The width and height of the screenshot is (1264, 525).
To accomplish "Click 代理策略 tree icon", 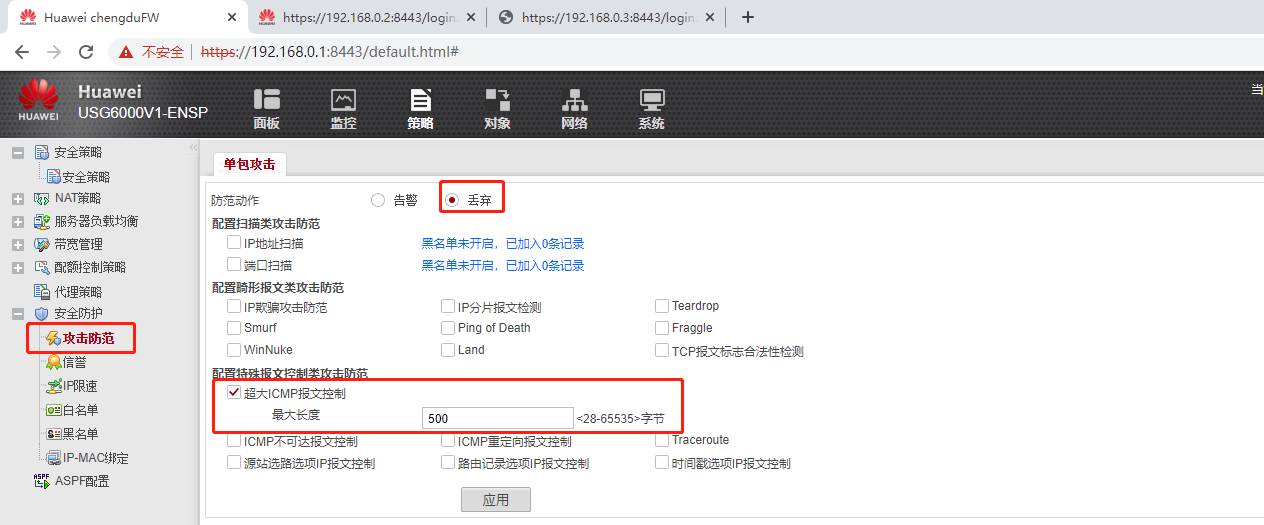I will tap(42, 292).
